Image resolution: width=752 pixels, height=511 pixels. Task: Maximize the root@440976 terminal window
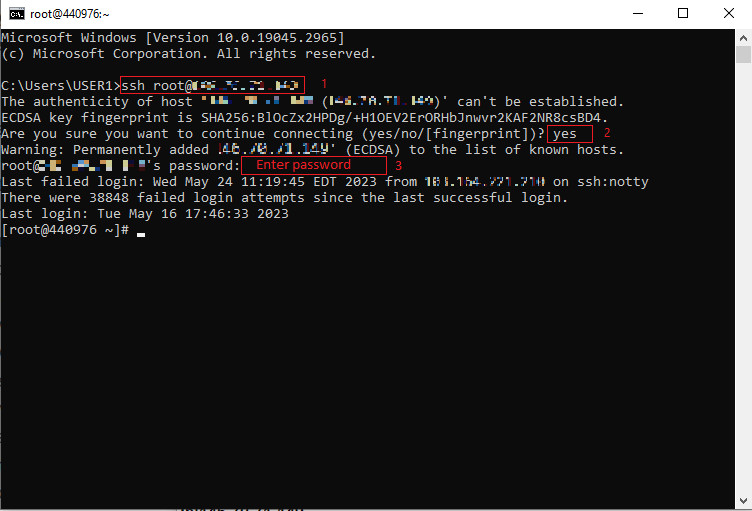click(x=682, y=13)
